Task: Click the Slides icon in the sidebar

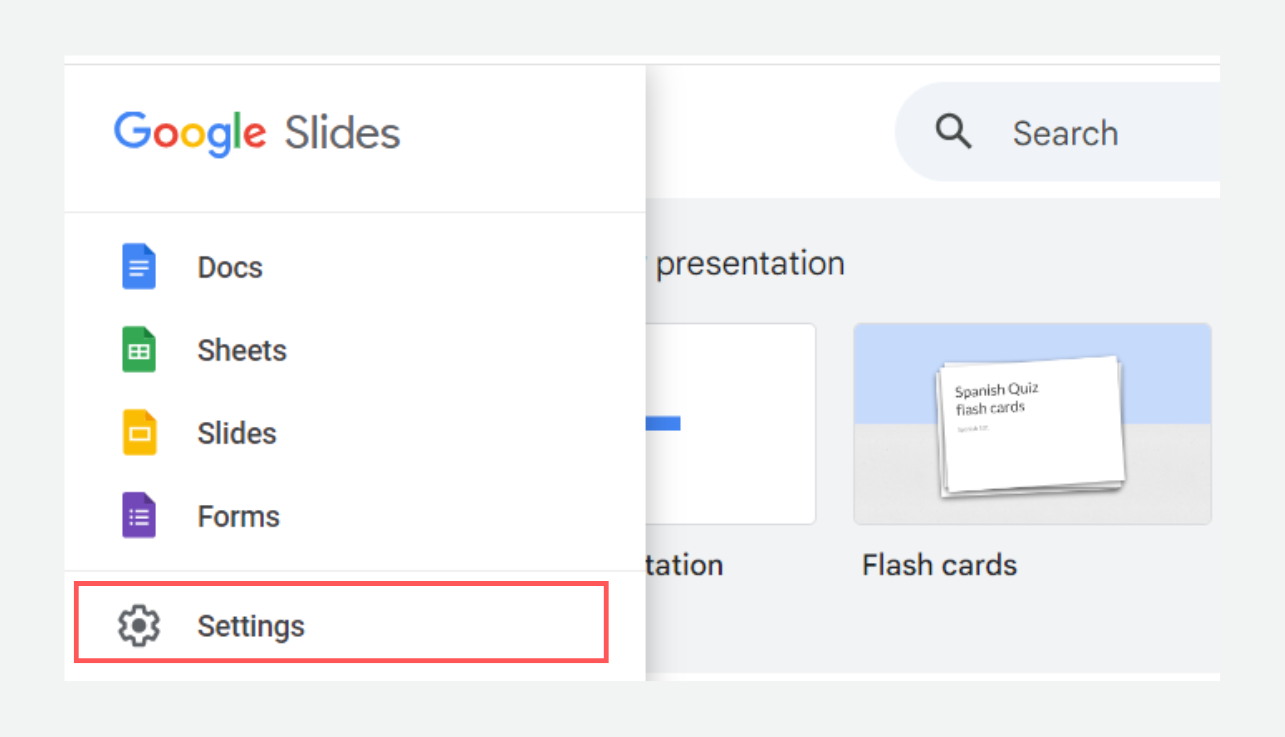Action: [137, 433]
